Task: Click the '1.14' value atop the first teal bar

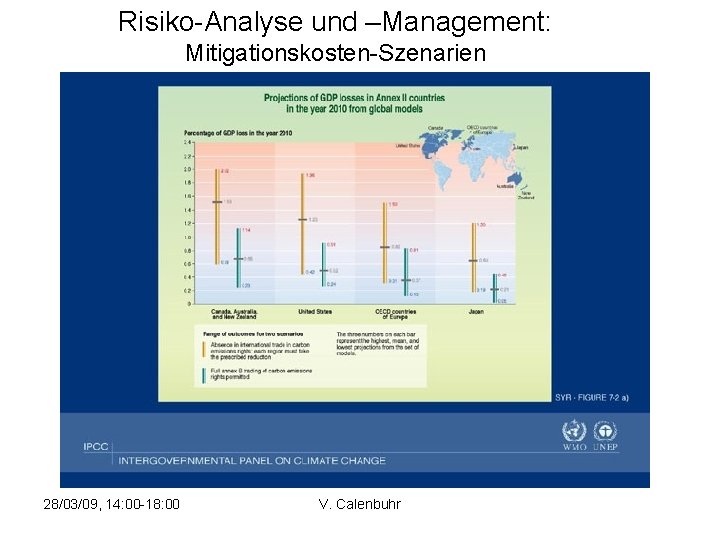Action: [246, 230]
